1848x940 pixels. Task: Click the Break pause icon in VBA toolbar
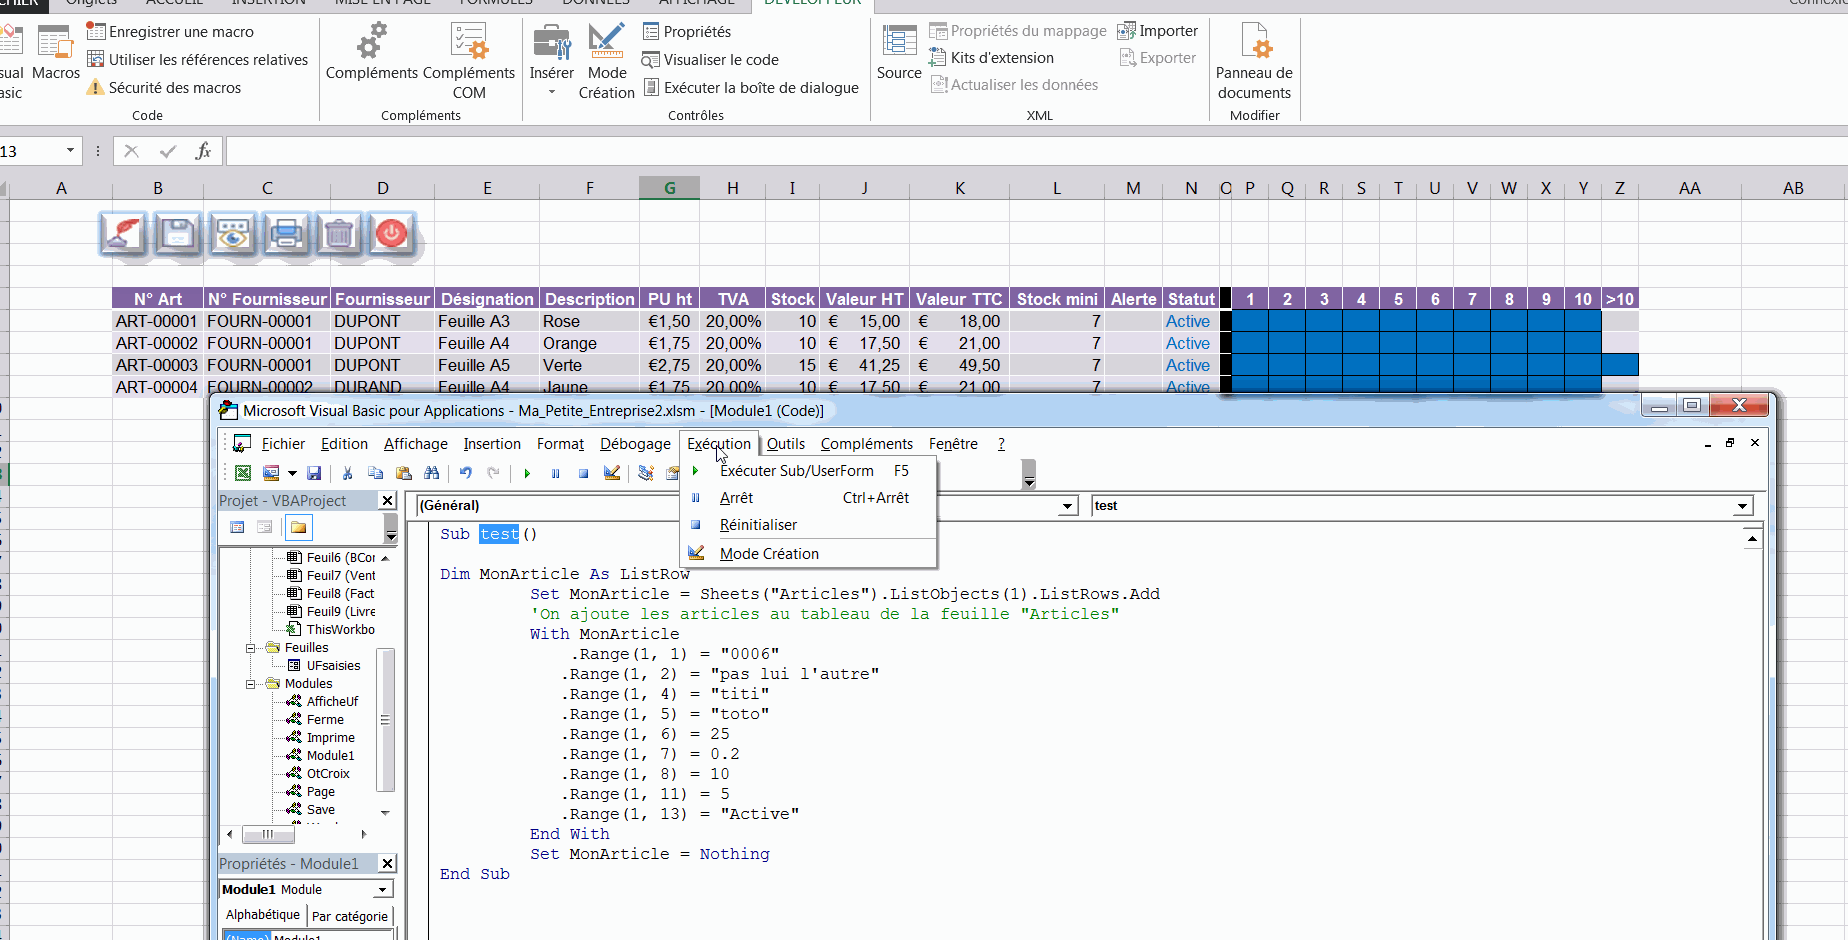[x=555, y=473]
